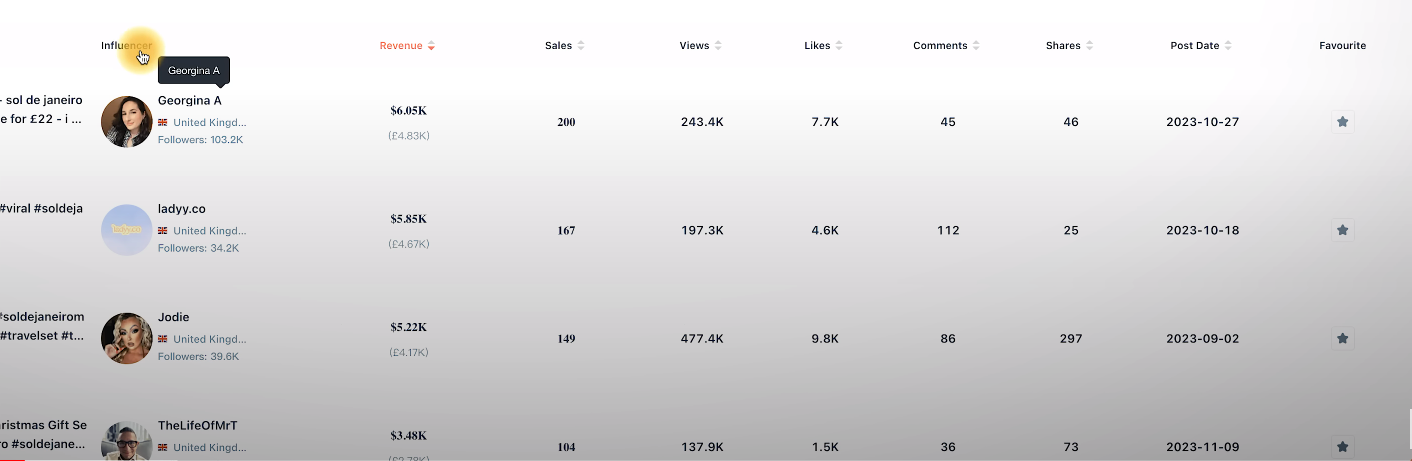
Task: Toggle the favourite star for ladyy.co
Action: coord(1343,230)
